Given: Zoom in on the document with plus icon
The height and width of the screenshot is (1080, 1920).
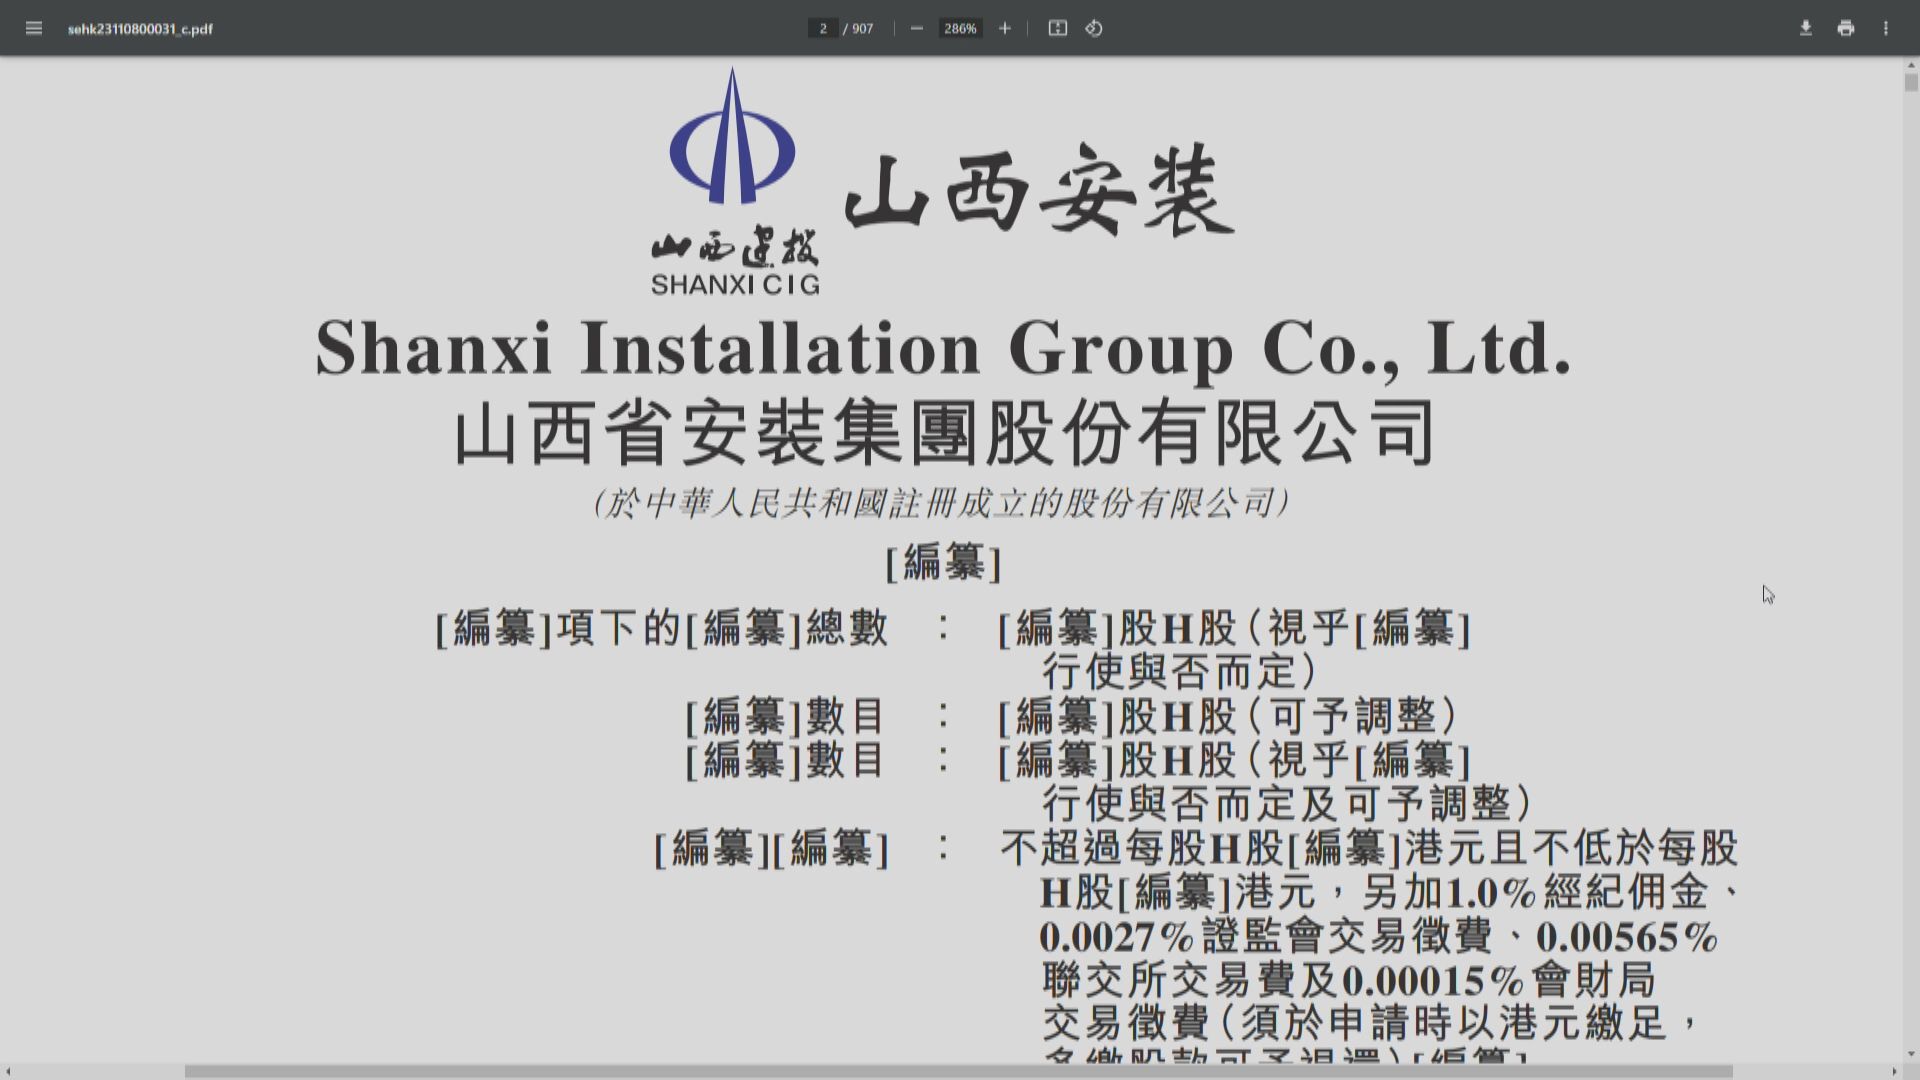Looking at the screenshot, I should coord(1005,28).
